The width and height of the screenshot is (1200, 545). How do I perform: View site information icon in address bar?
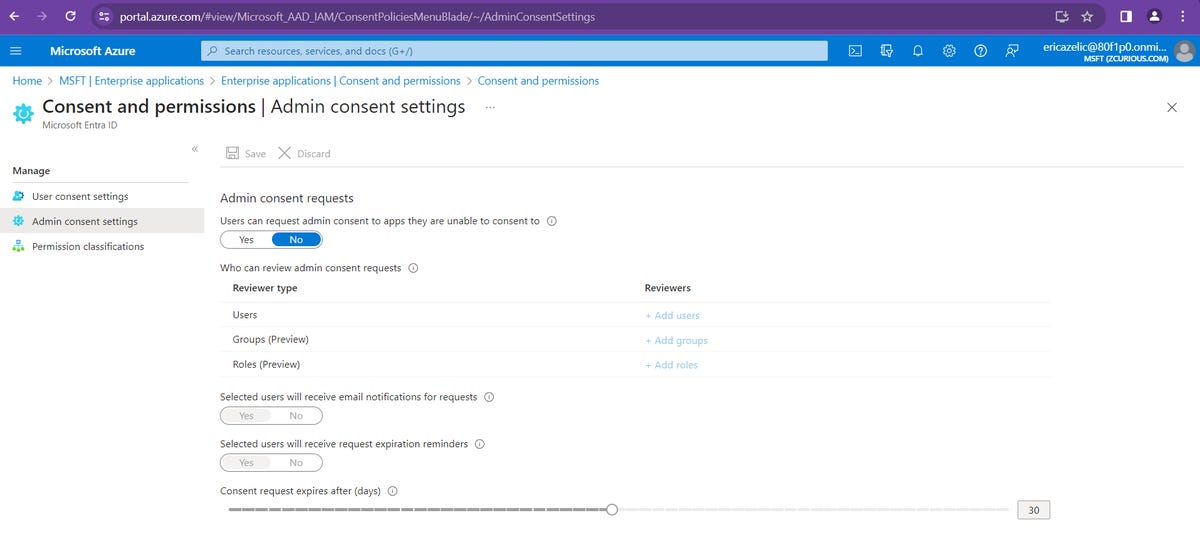point(104,16)
